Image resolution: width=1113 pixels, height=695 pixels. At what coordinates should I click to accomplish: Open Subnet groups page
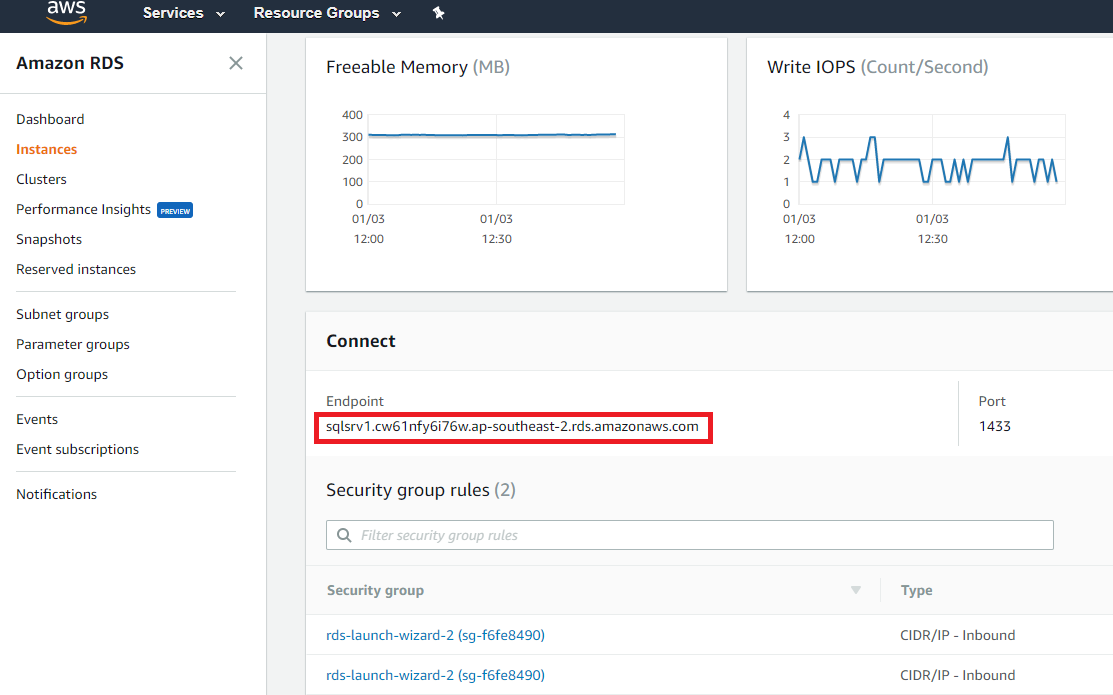pos(62,314)
